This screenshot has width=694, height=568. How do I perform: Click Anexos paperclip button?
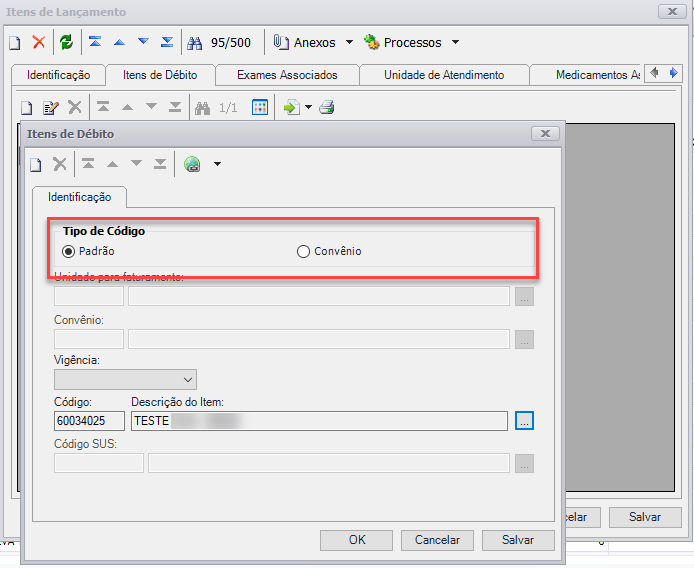305,43
